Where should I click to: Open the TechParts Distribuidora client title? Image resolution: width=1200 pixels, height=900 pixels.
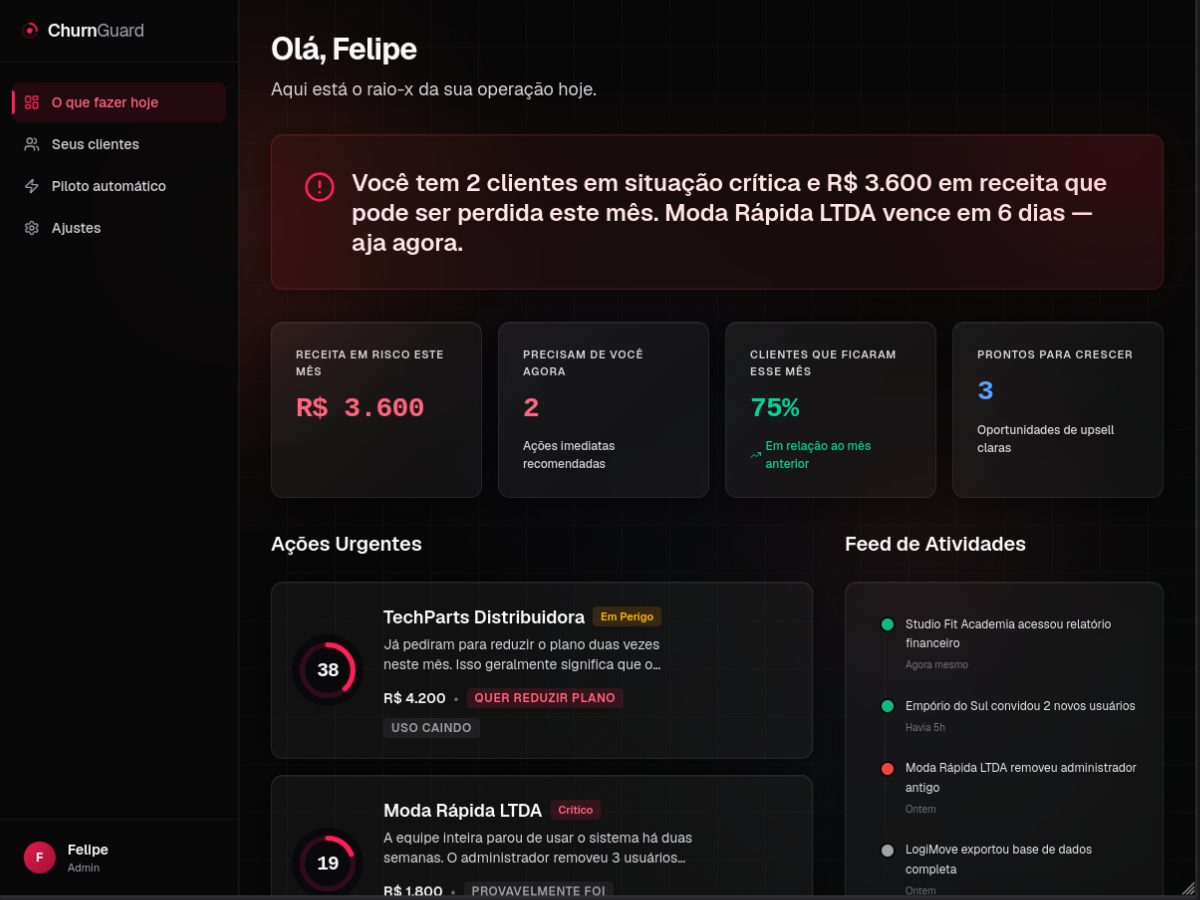pyautogui.click(x=484, y=616)
